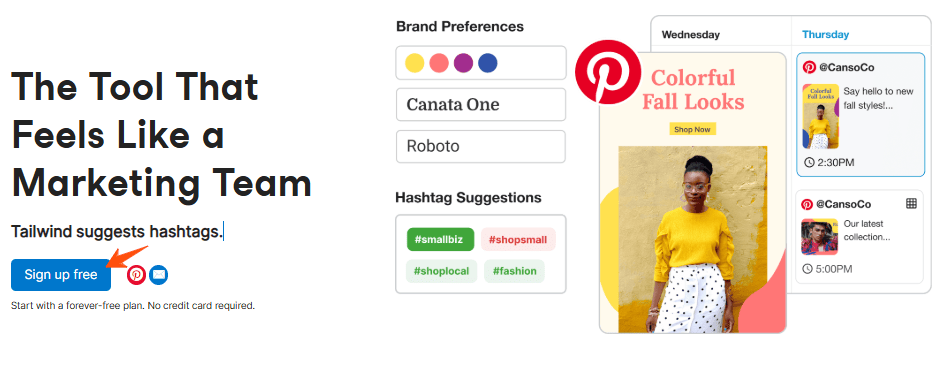Open the Wednesday calendar column
The height and width of the screenshot is (368, 942).
click(690, 35)
